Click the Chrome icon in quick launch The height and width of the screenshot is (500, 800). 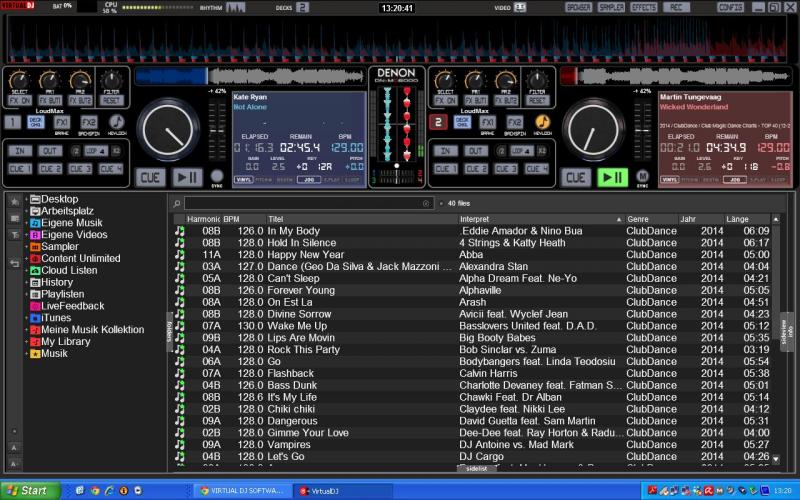point(95,491)
